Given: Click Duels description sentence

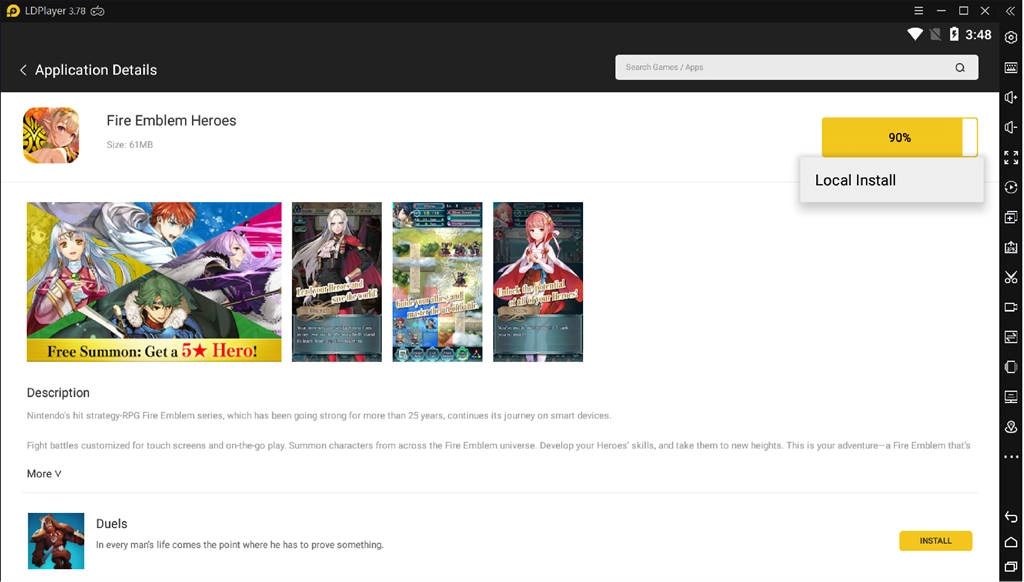Looking at the screenshot, I should tap(240, 545).
